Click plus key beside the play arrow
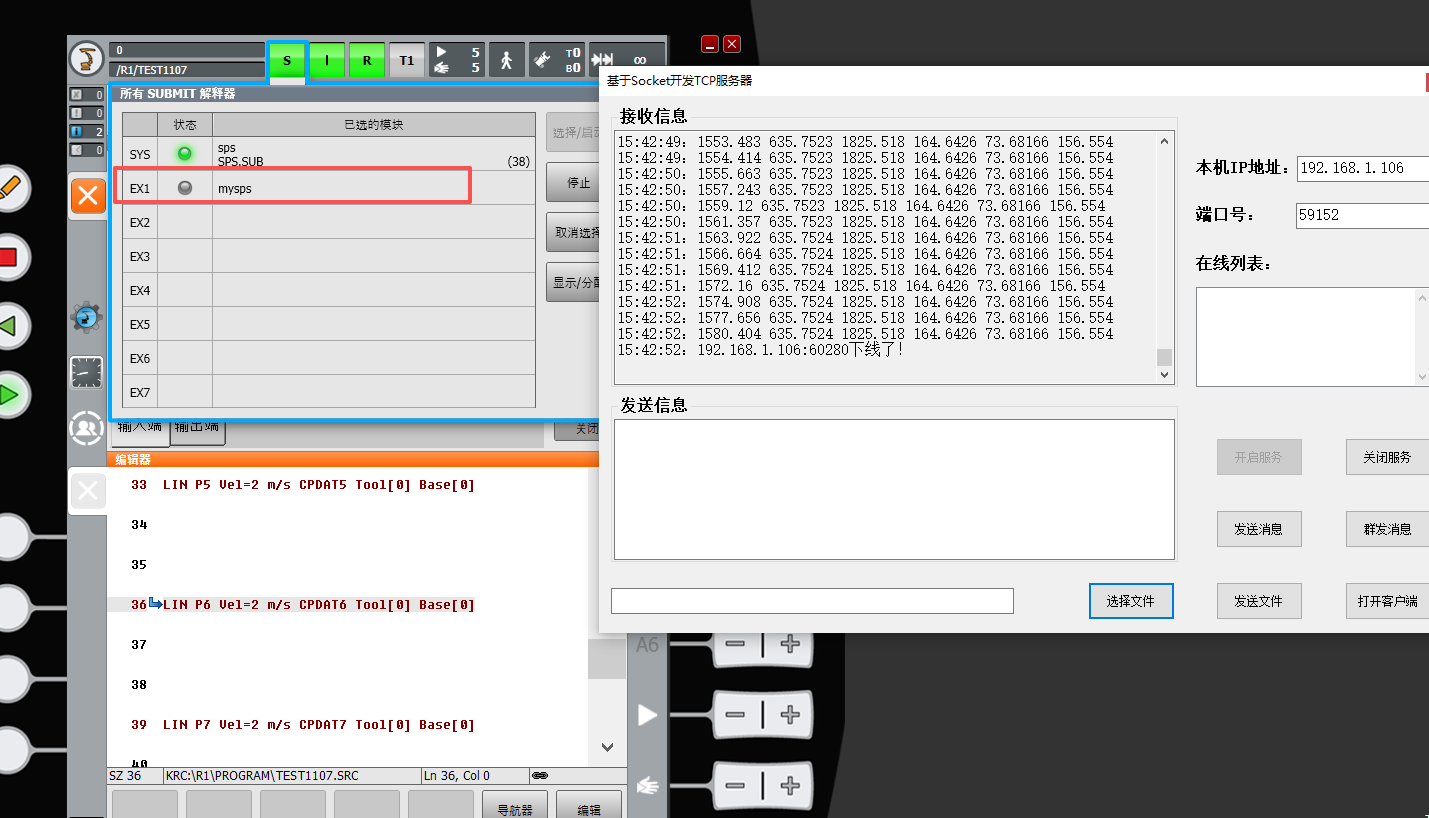1429x818 pixels. pyautogui.click(x=790, y=714)
